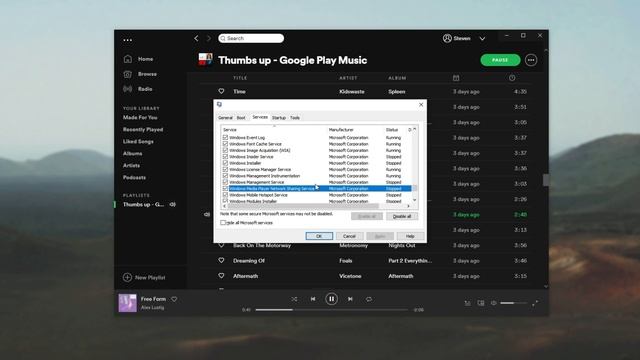The width and height of the screenshot is (640, 360).
Task: Uncheck the Windows Insider Service
Action: 225,157
